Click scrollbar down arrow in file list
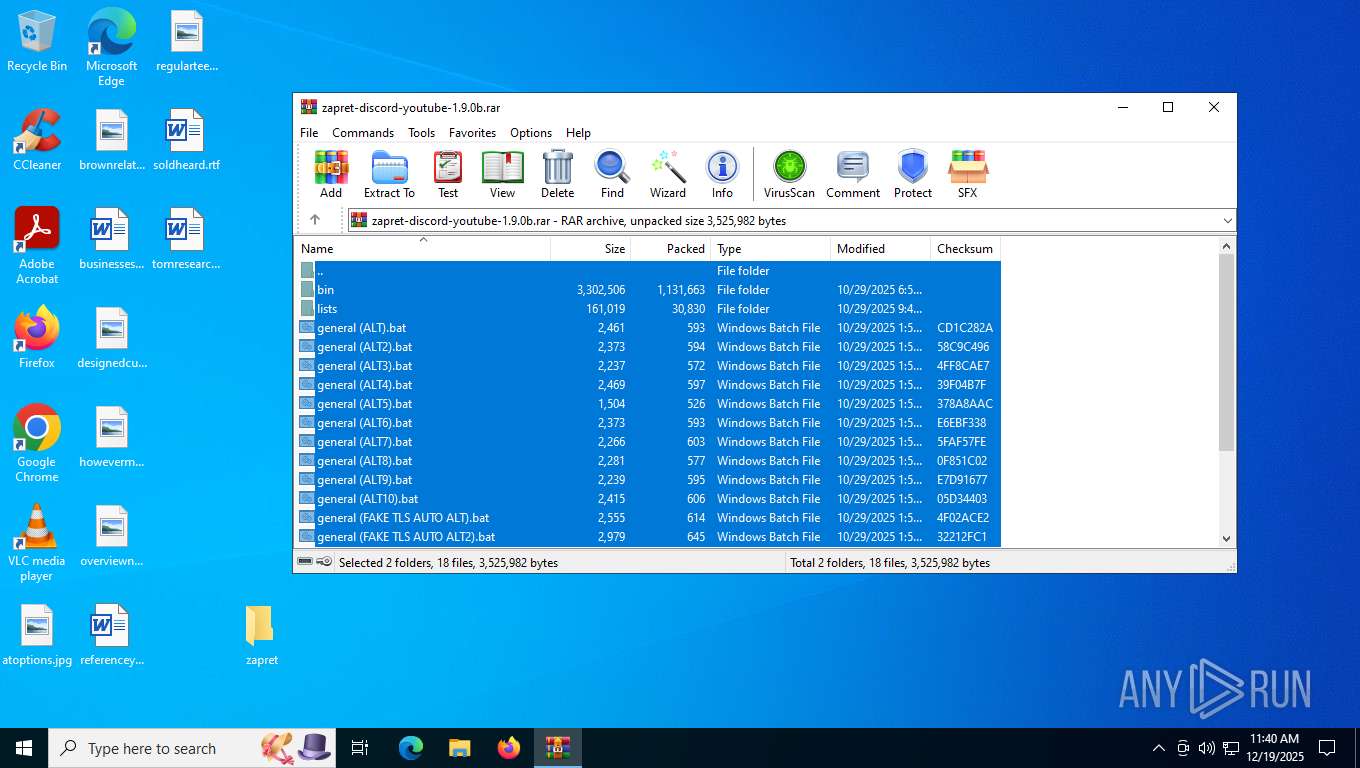 (x=1227, y=538)
